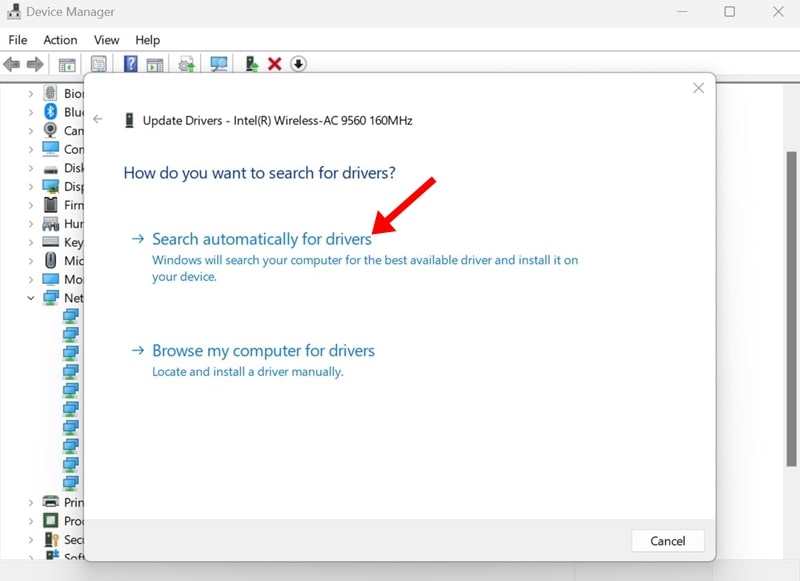Collapse the Network adapters tree node
Viewport: 800px width, 581px height.
click(31, 298)
